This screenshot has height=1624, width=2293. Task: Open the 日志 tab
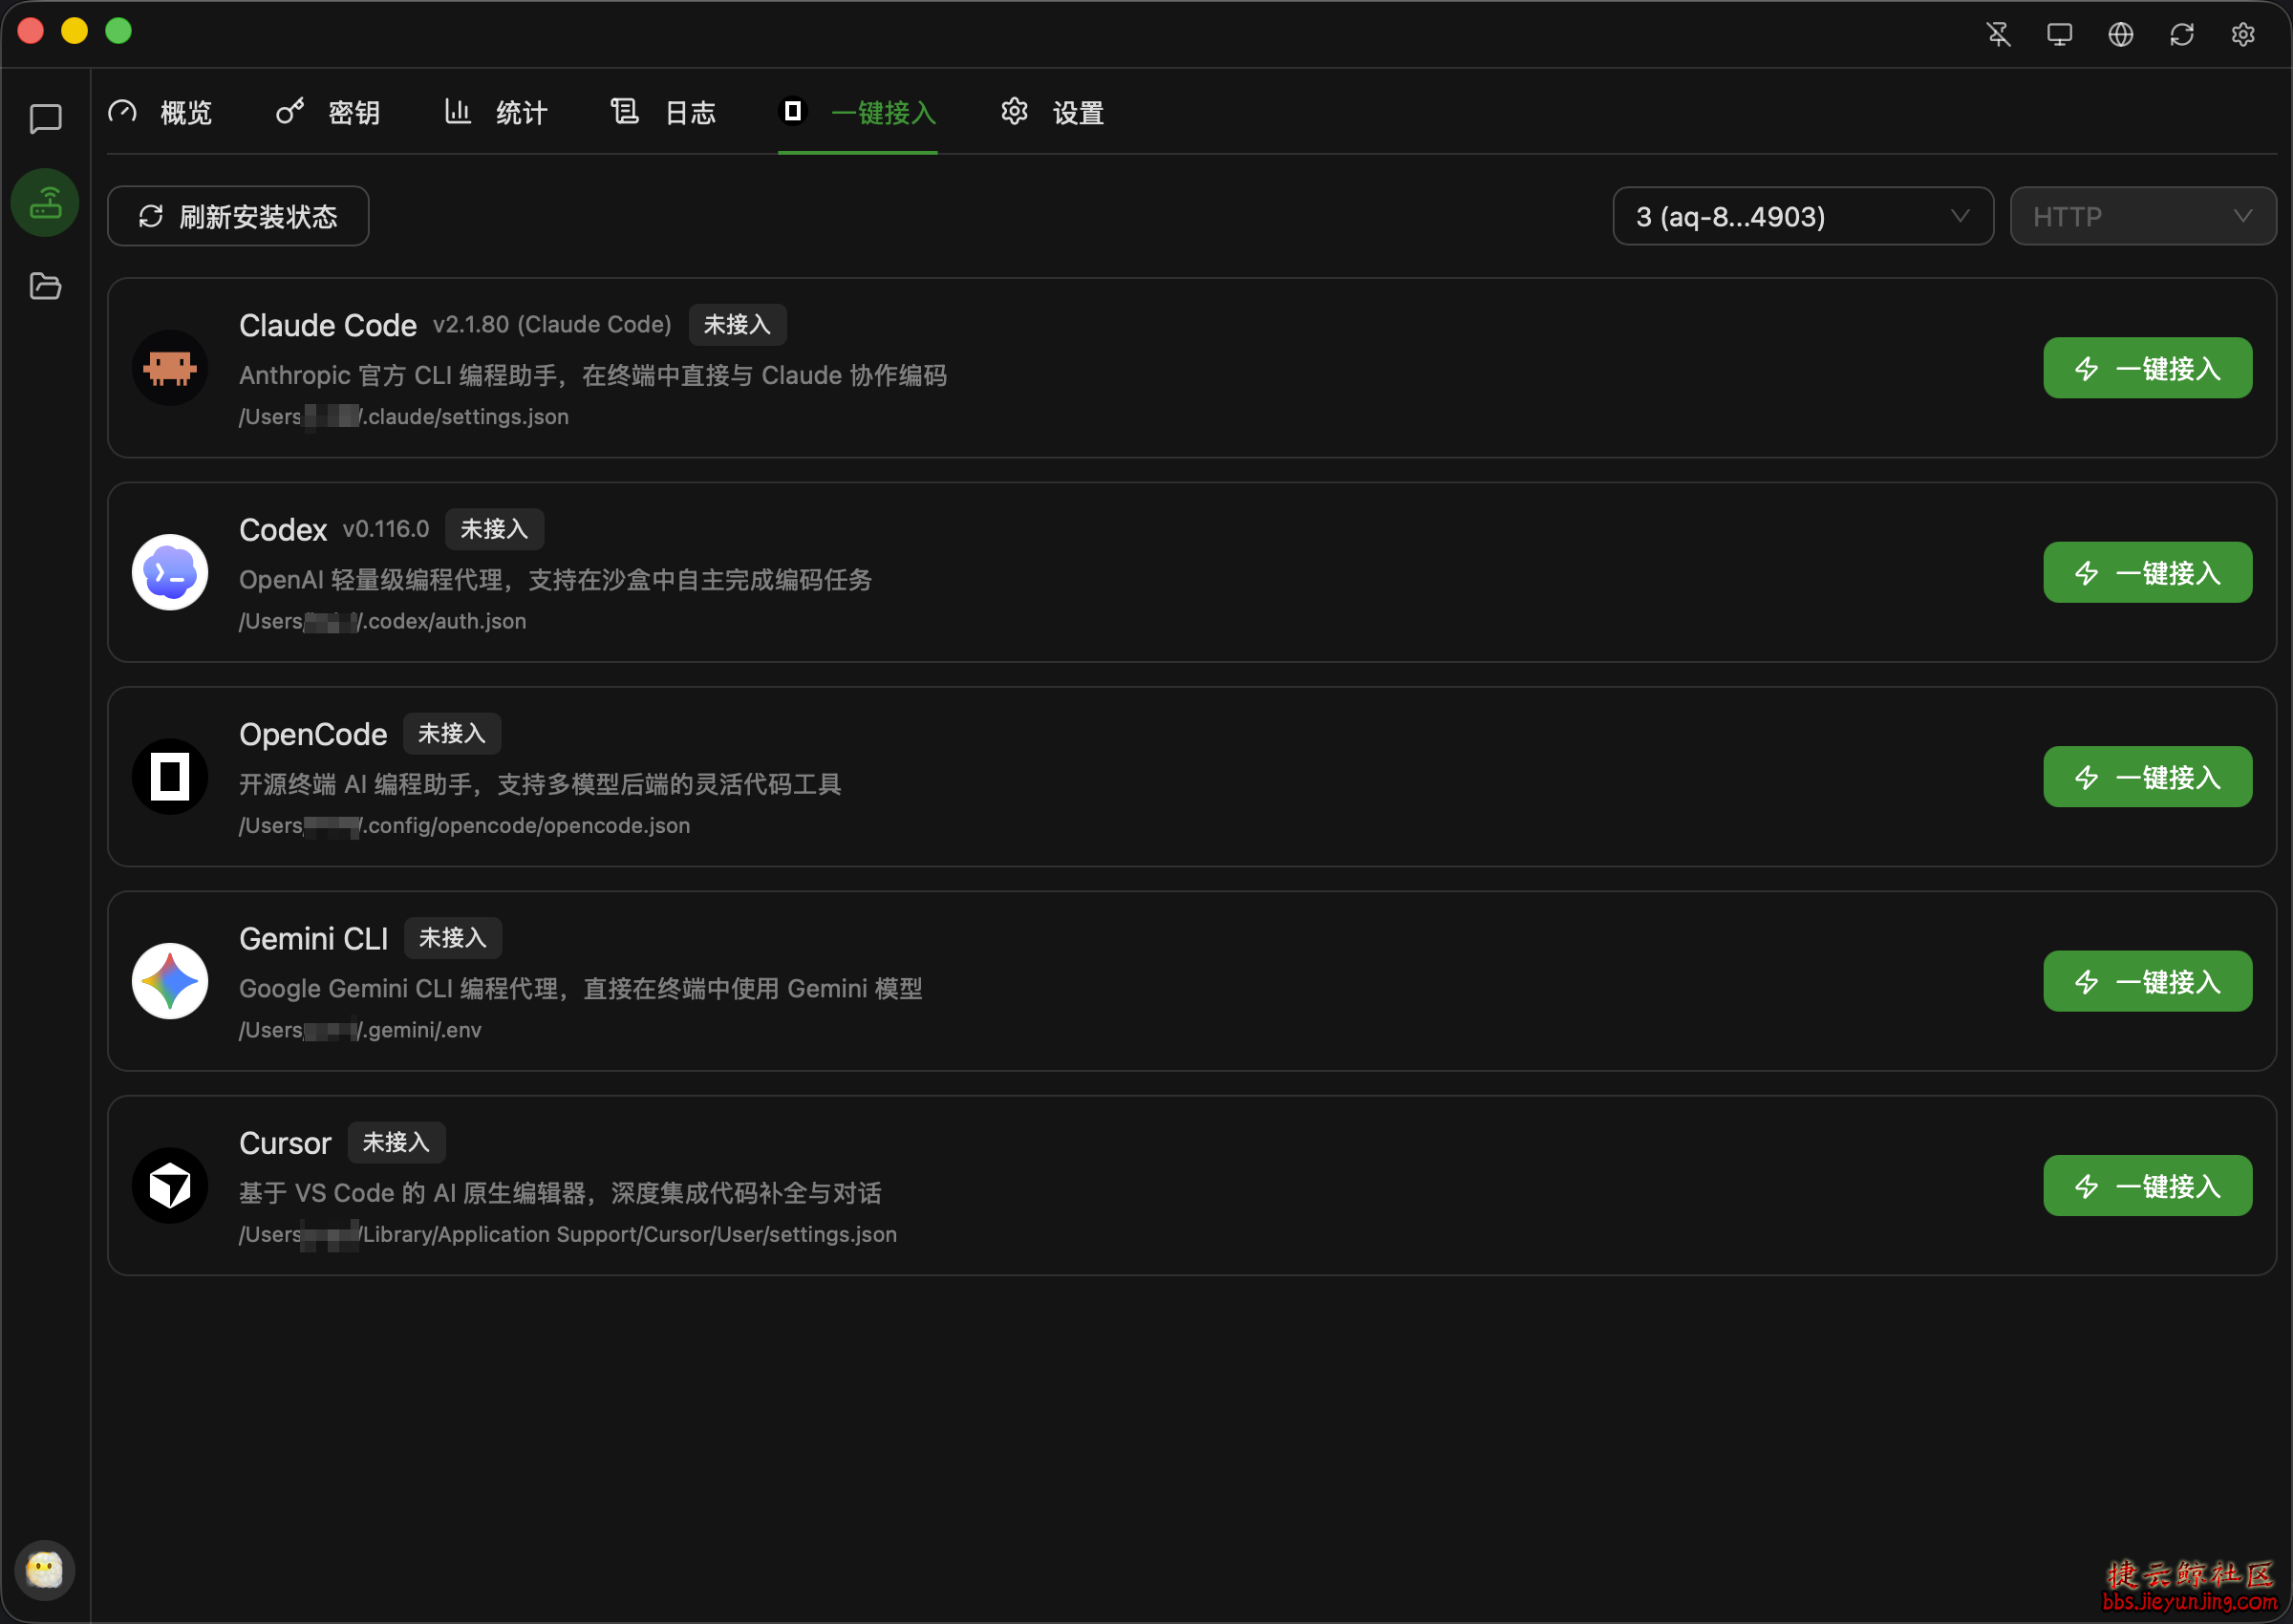coord(664,112)
